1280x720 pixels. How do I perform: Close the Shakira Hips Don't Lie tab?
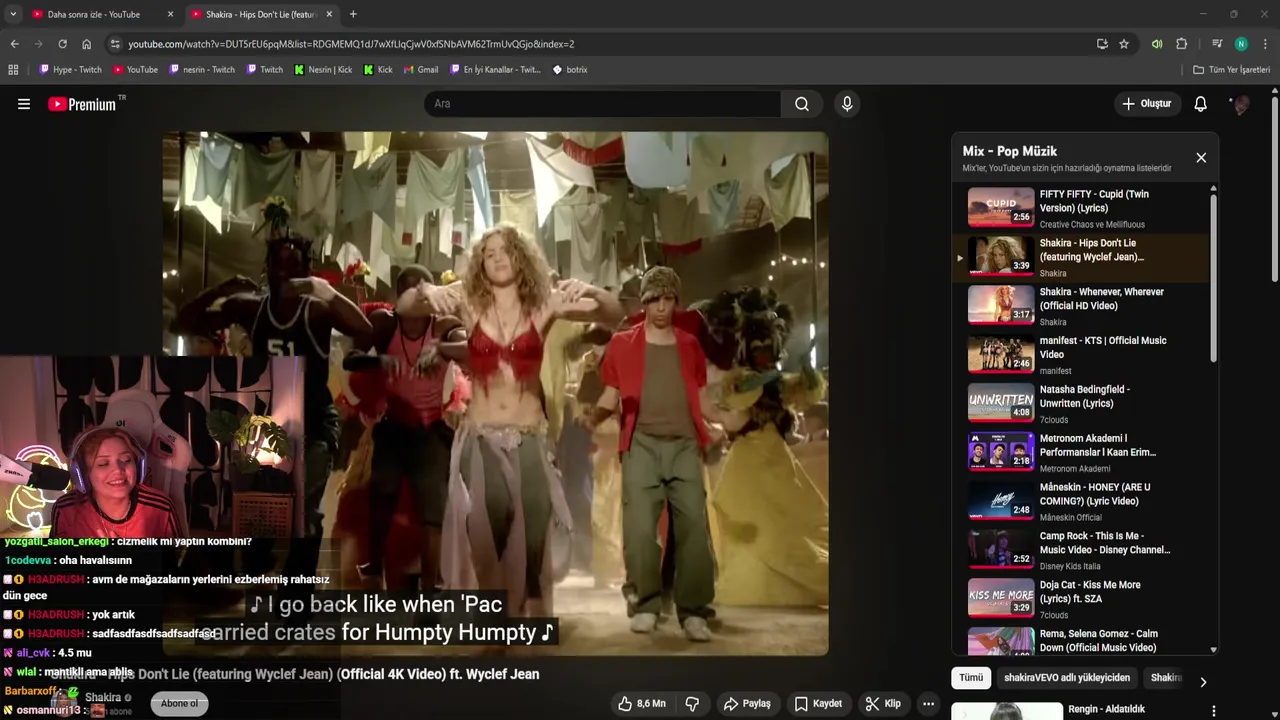[x=329, y=14]
